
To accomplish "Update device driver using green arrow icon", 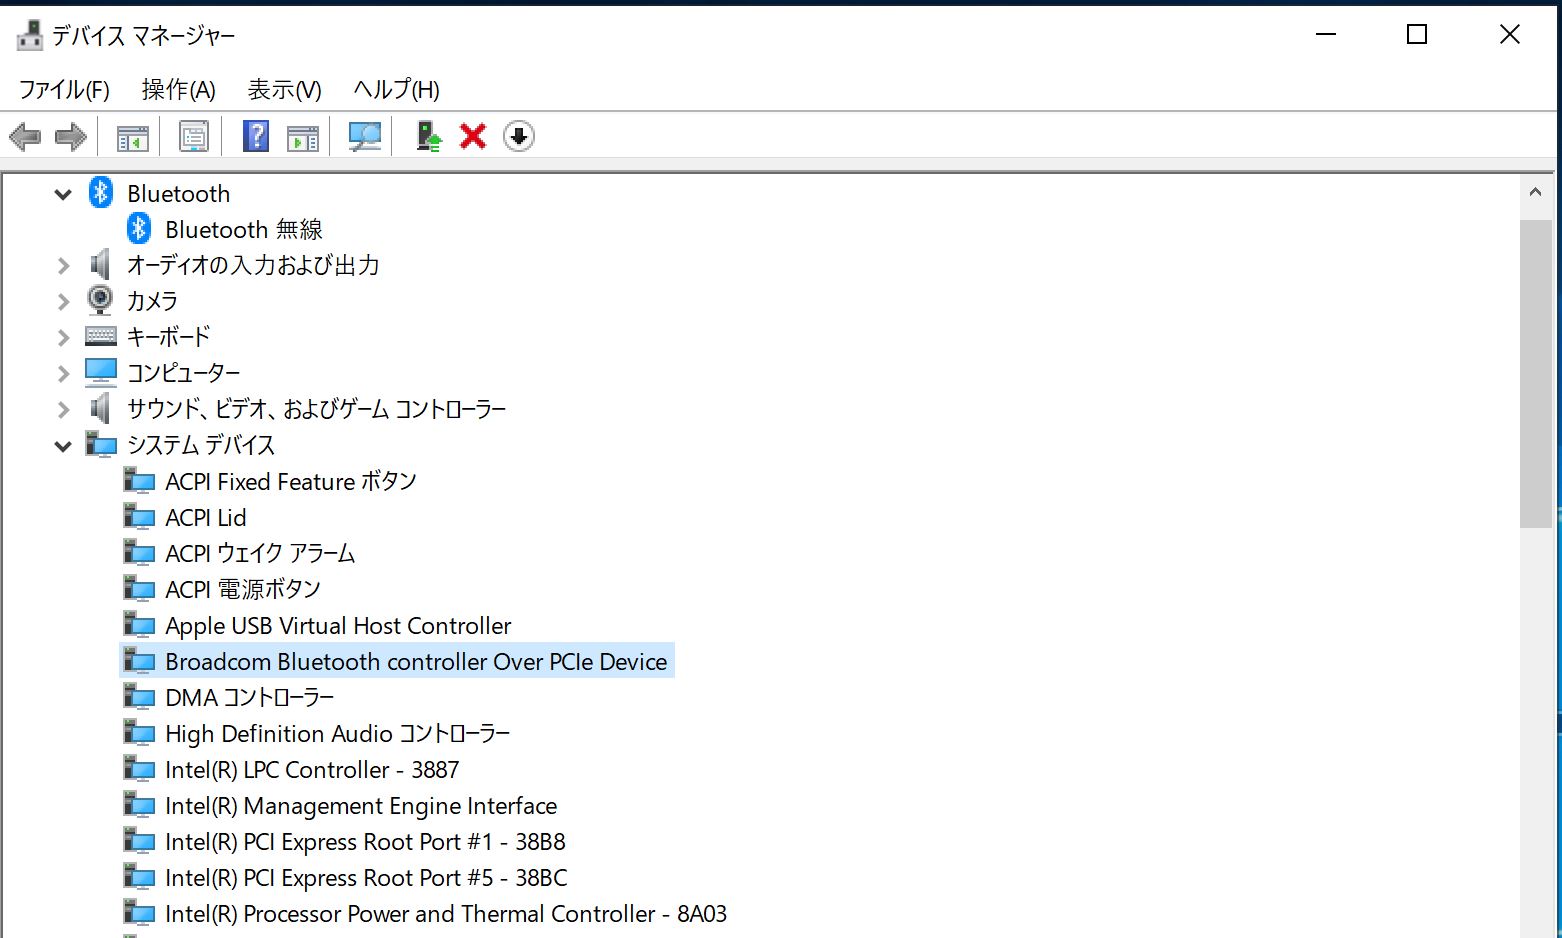I will pyautogui.click(x=428, y=136).
